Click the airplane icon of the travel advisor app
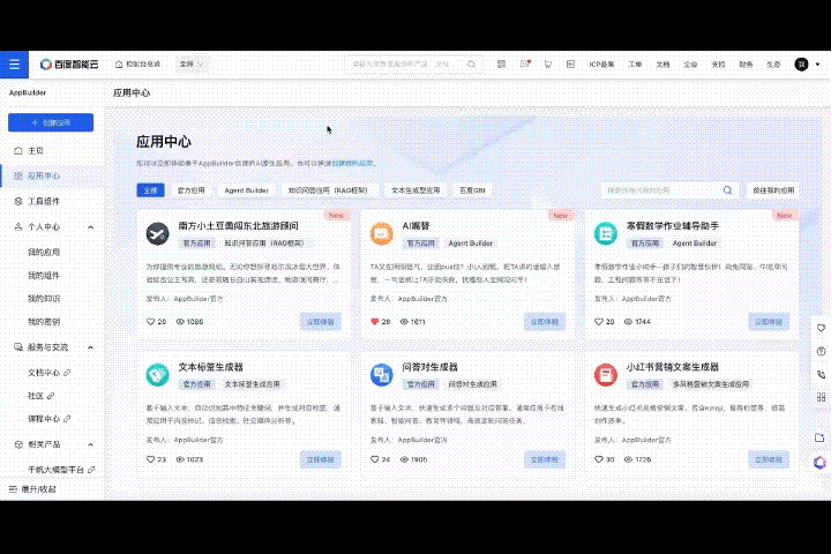Viewport: 832px width, 554px height. click(x=158, y=233)
